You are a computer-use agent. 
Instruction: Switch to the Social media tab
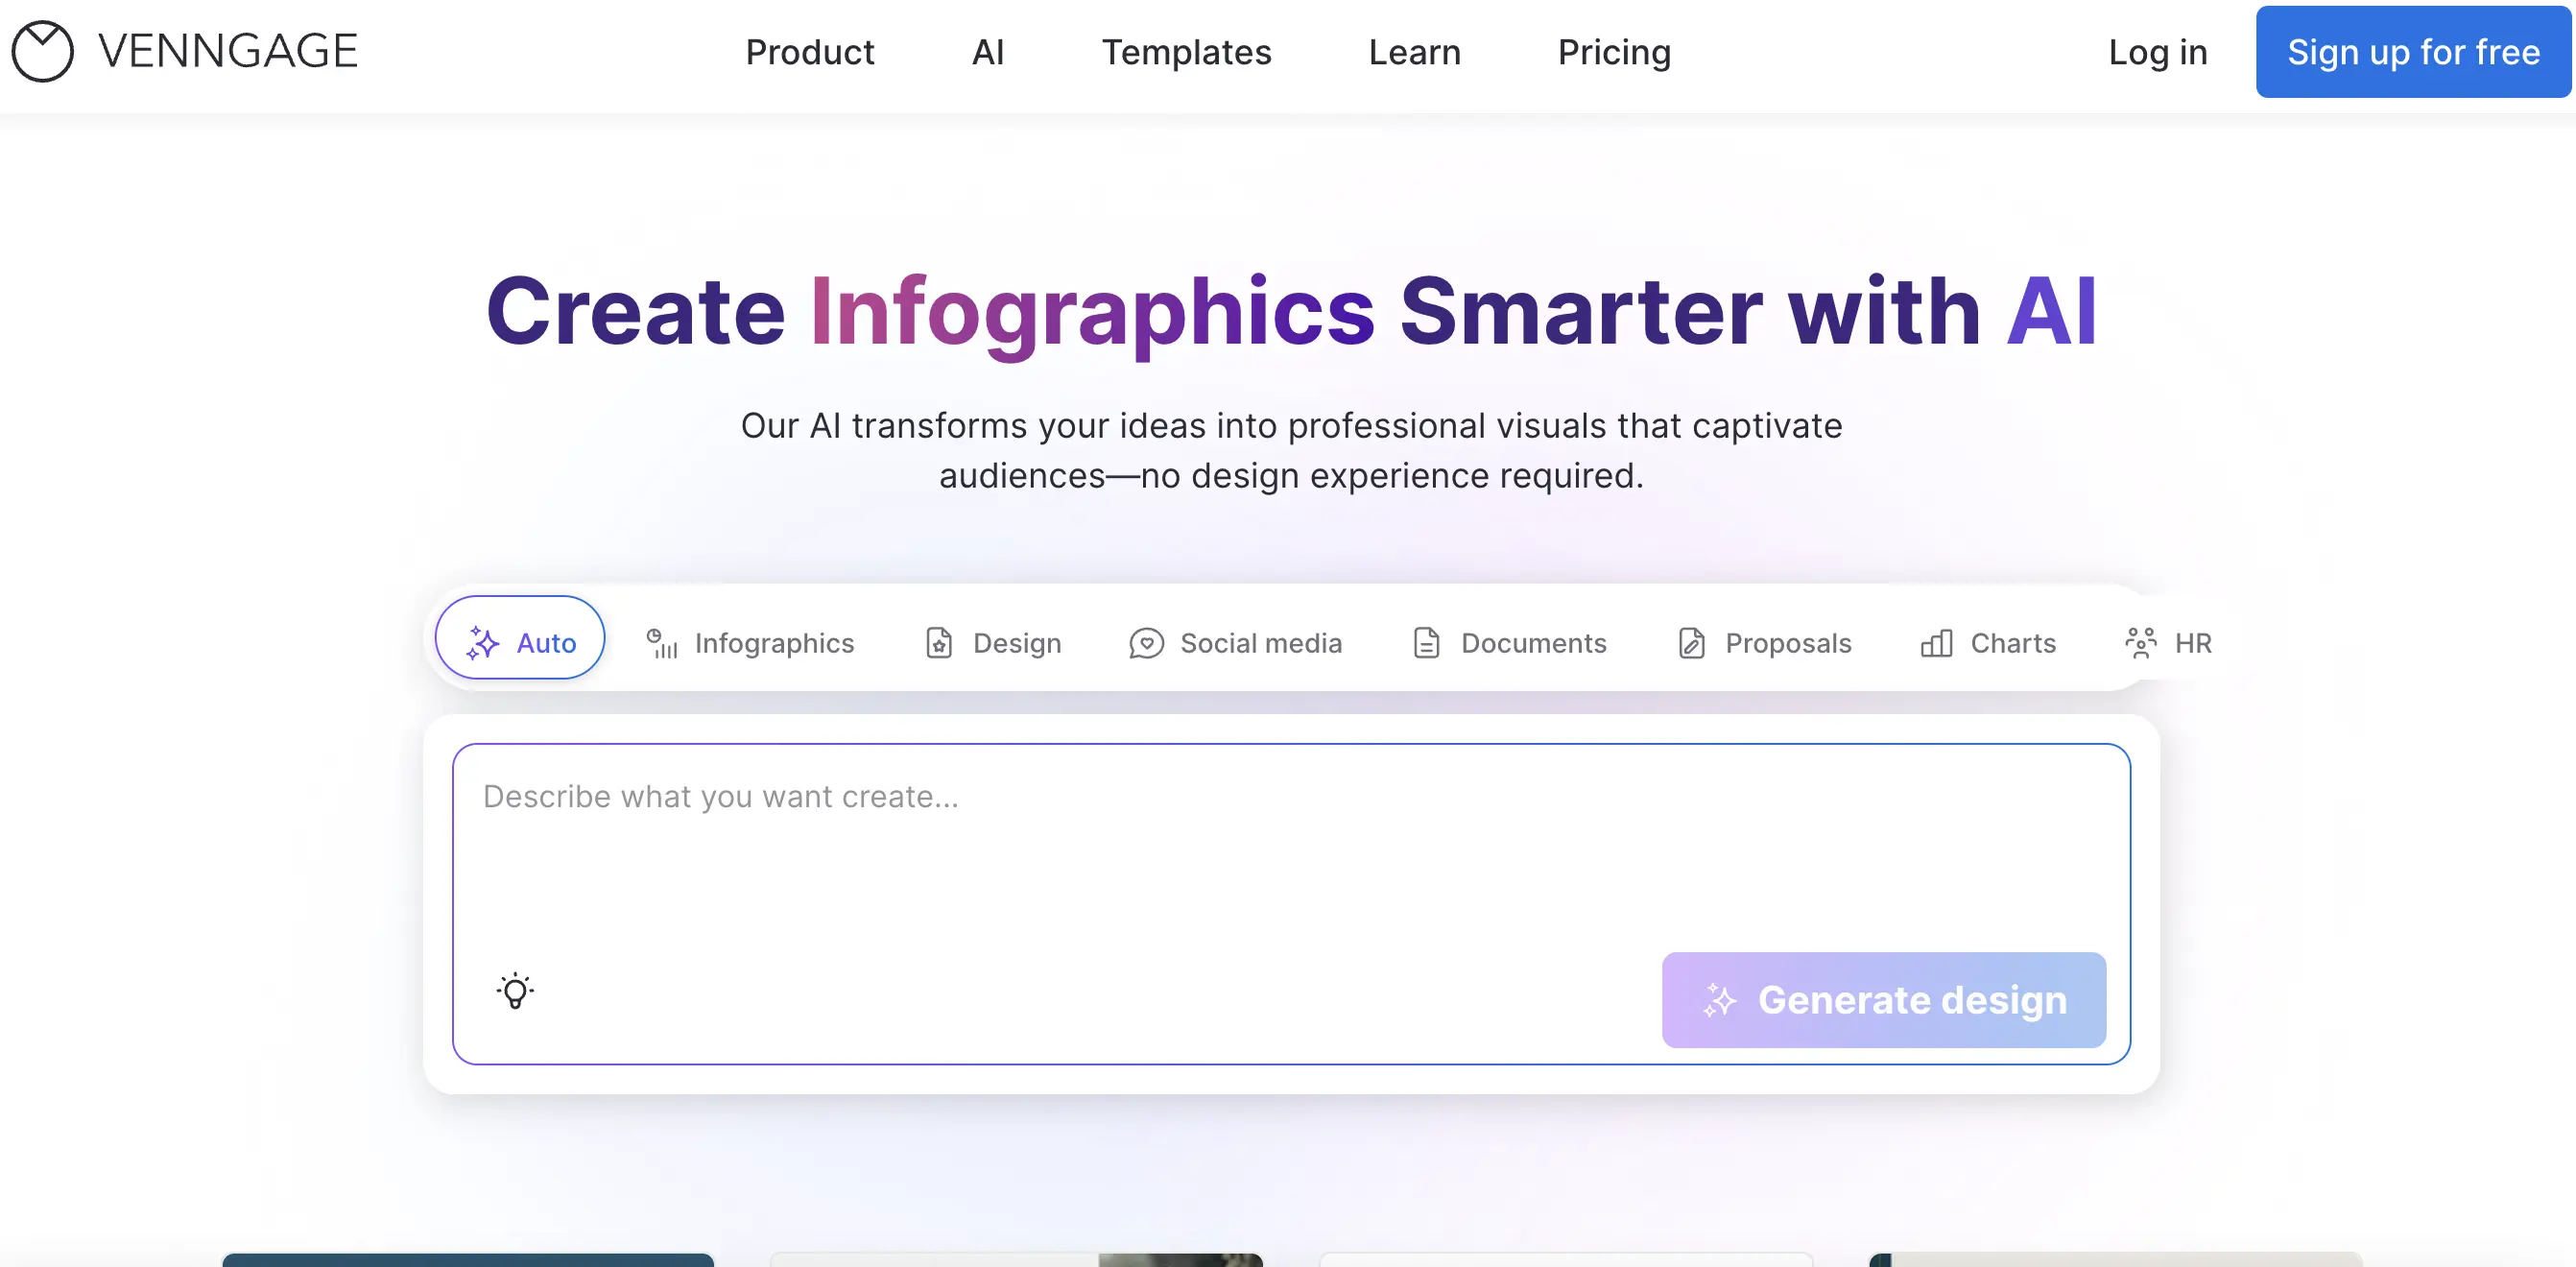1260,643
